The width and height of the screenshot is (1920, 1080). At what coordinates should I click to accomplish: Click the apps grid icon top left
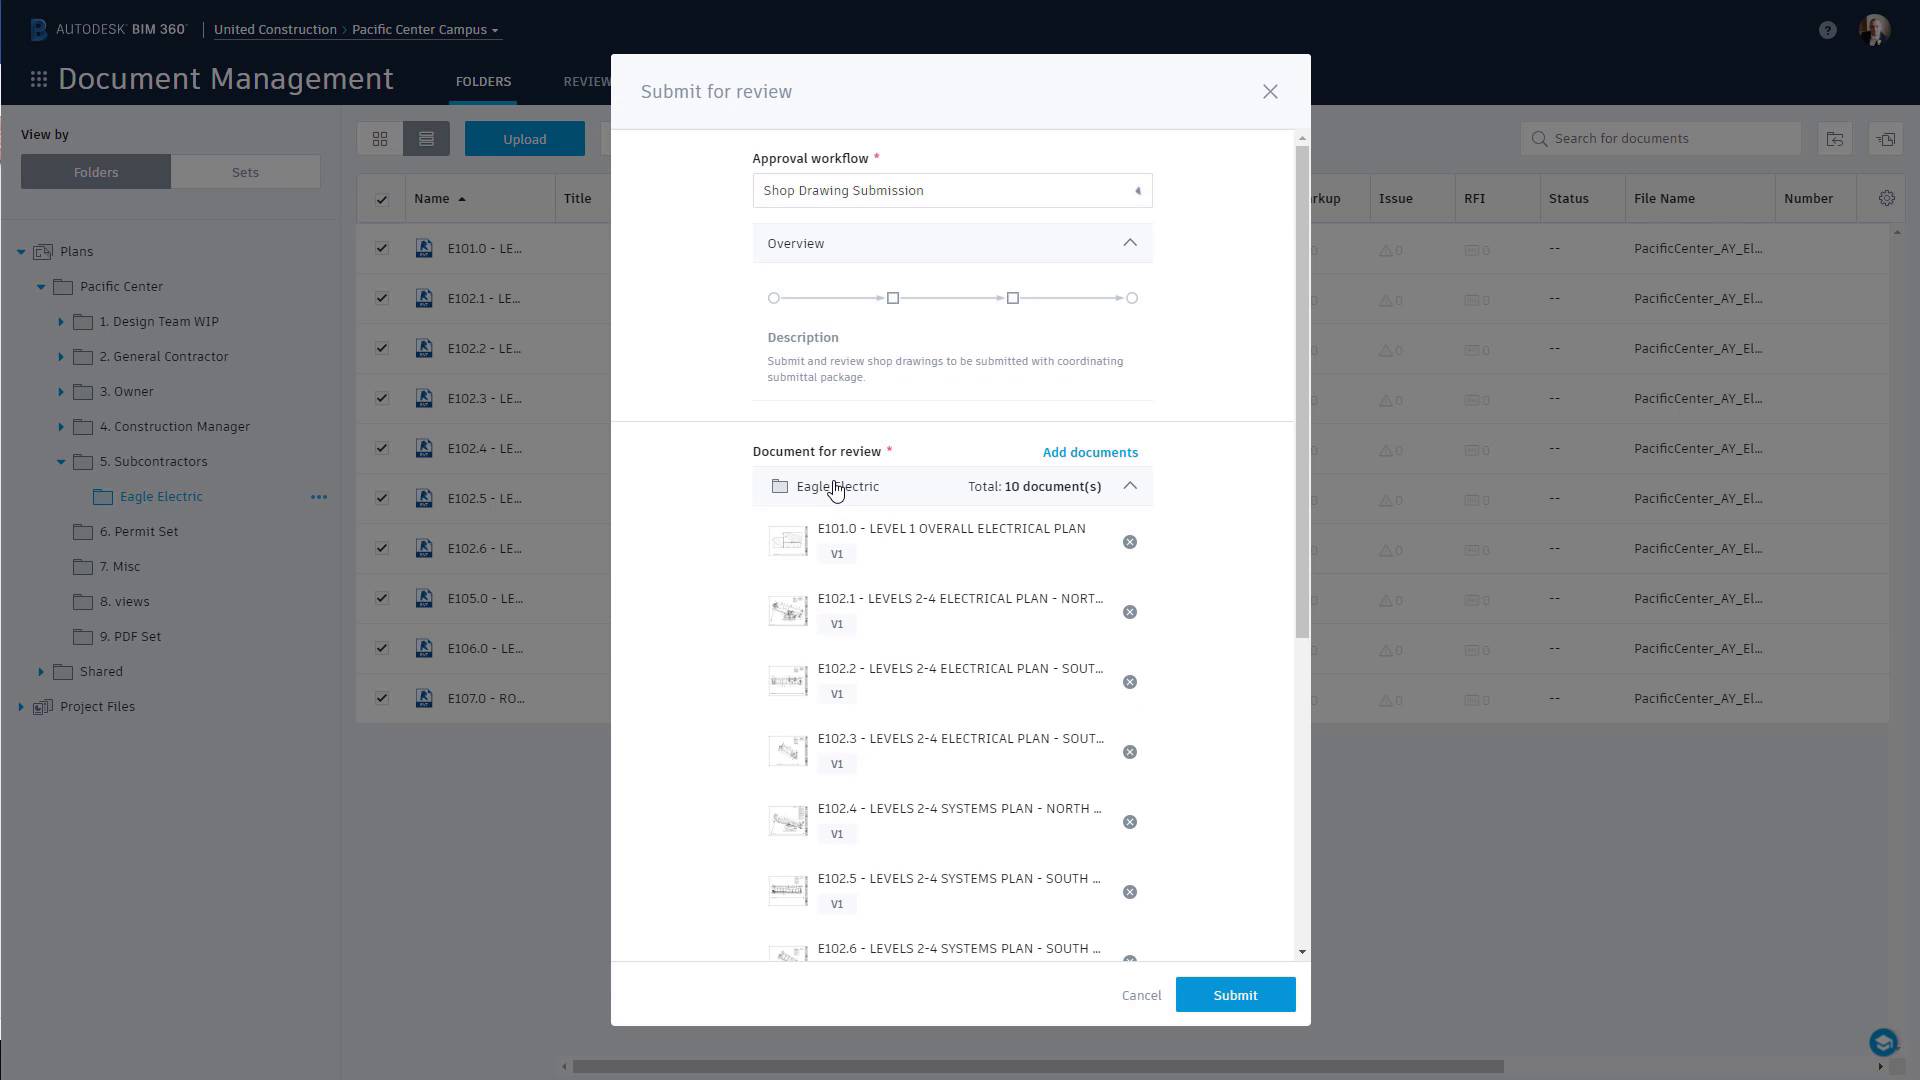(x=37, y=83)
